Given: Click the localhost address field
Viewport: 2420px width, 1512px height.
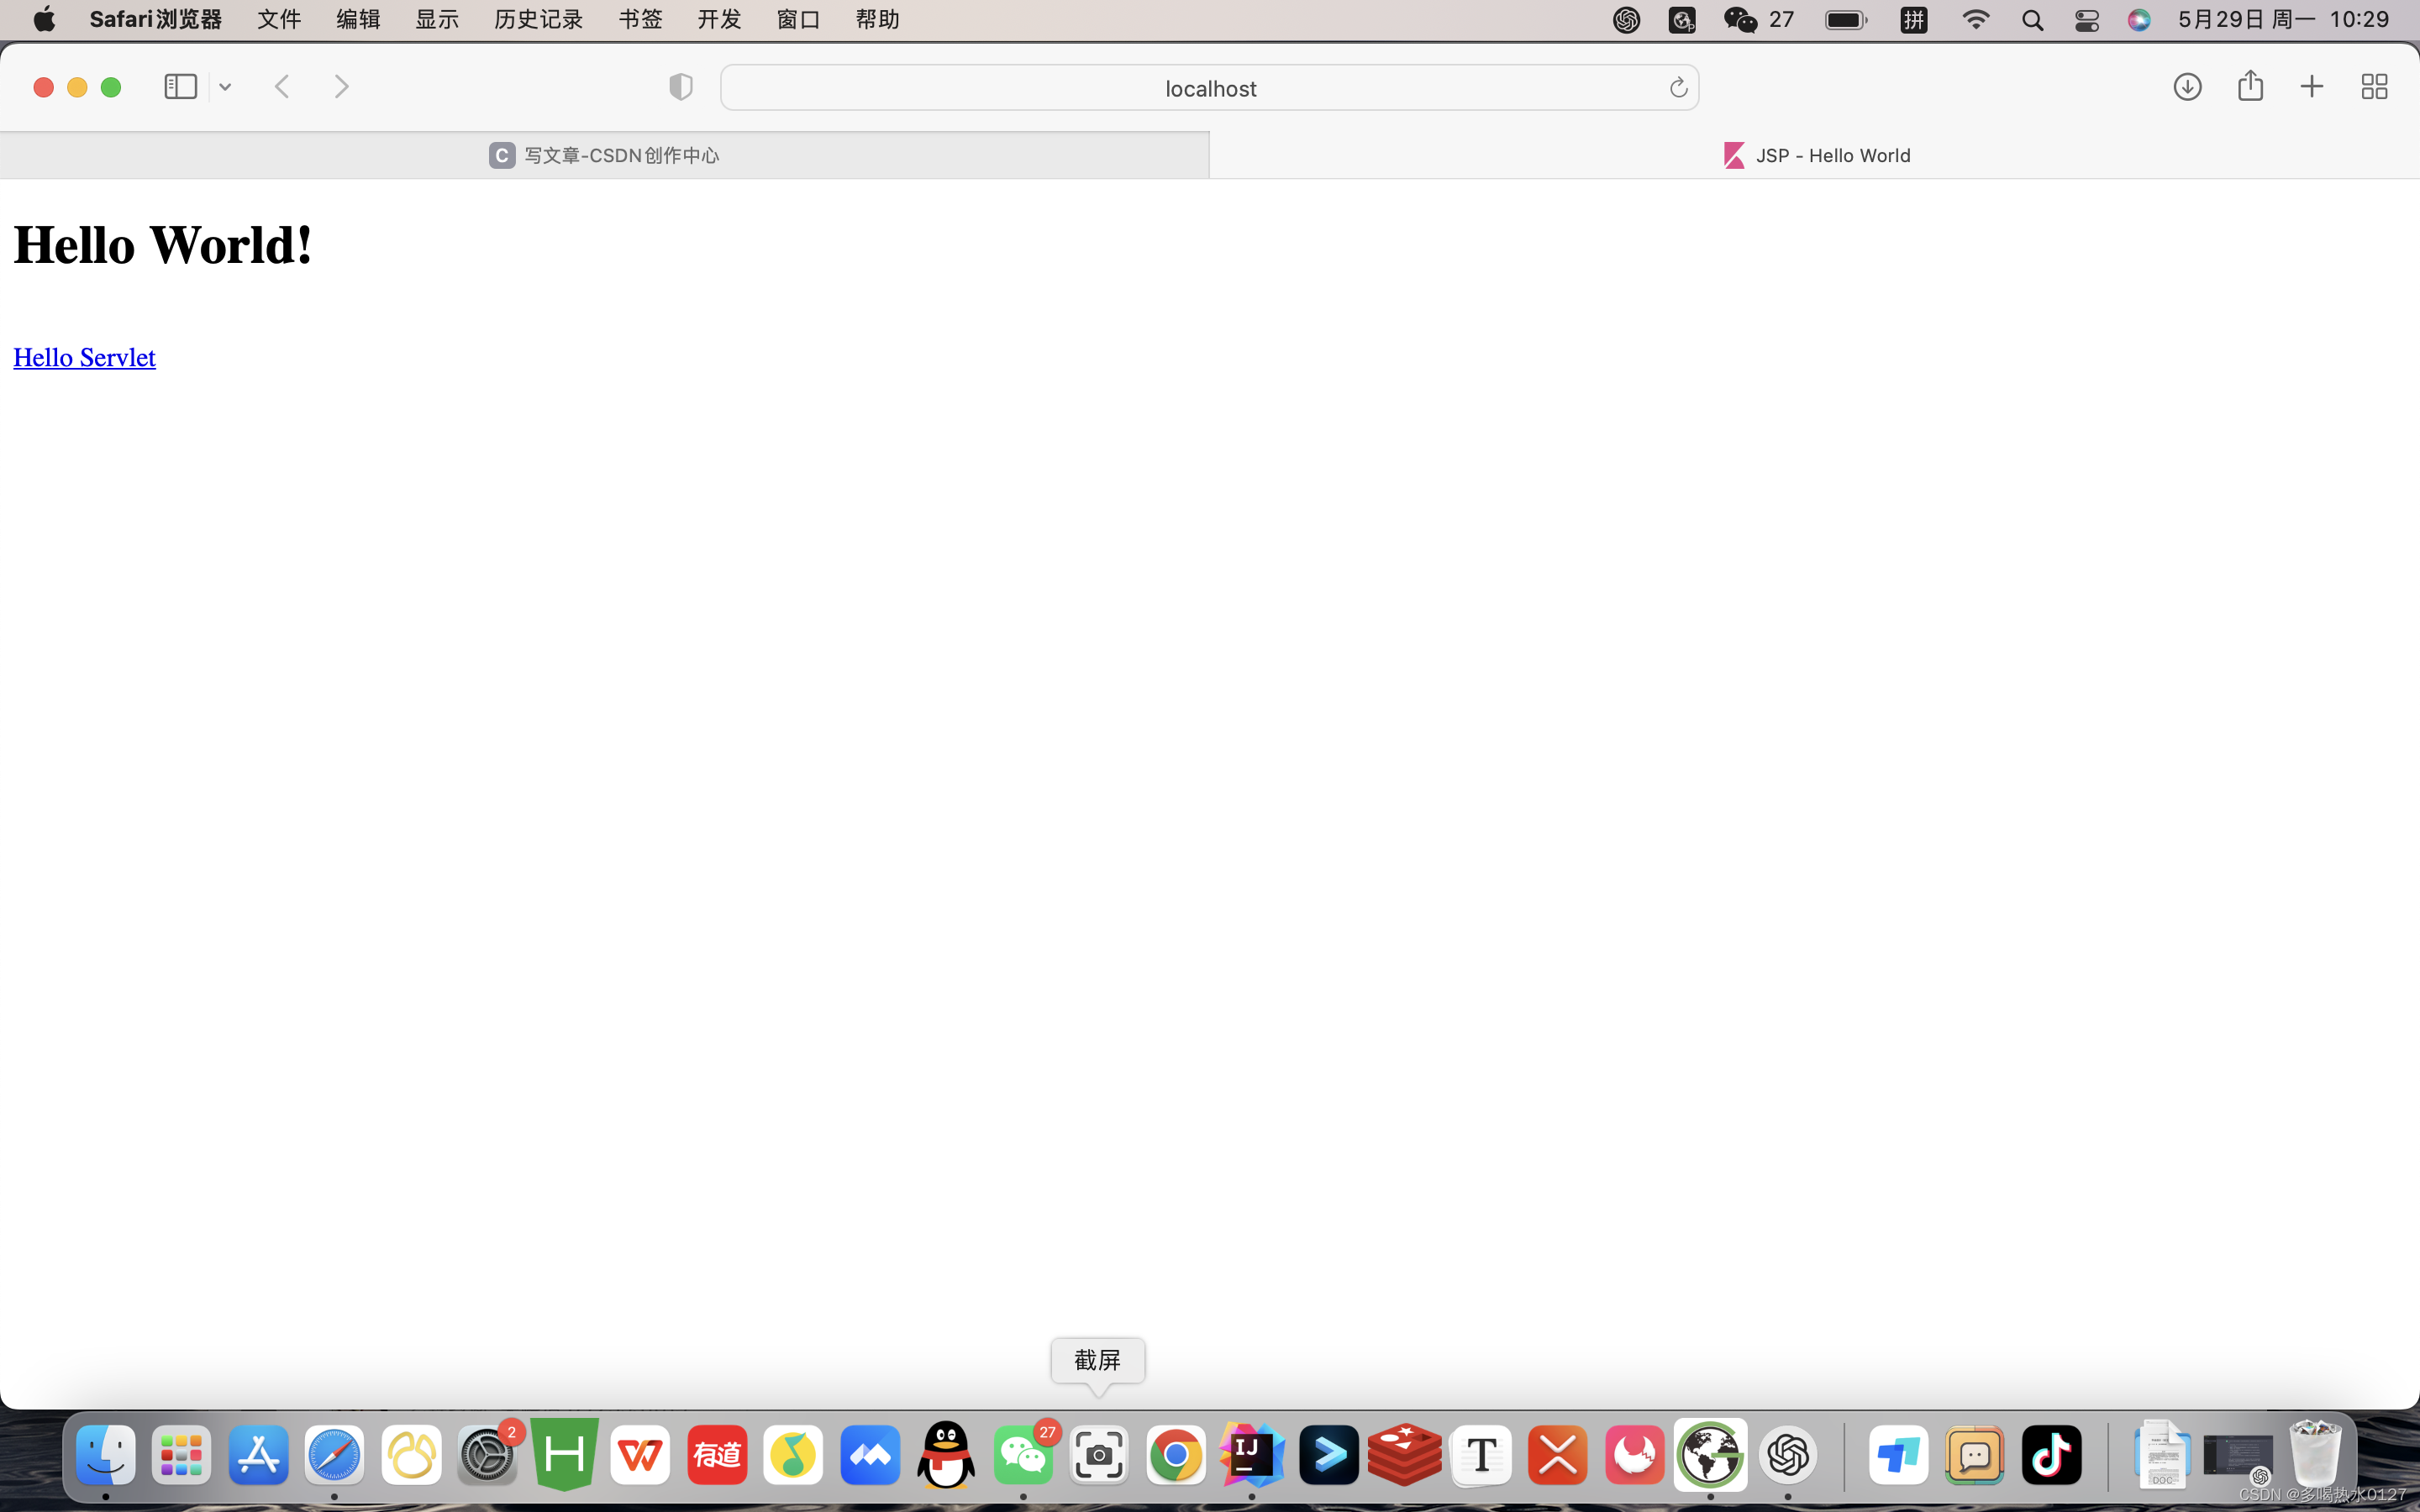Looking at the screenshot, I should tap(1209, 88).
